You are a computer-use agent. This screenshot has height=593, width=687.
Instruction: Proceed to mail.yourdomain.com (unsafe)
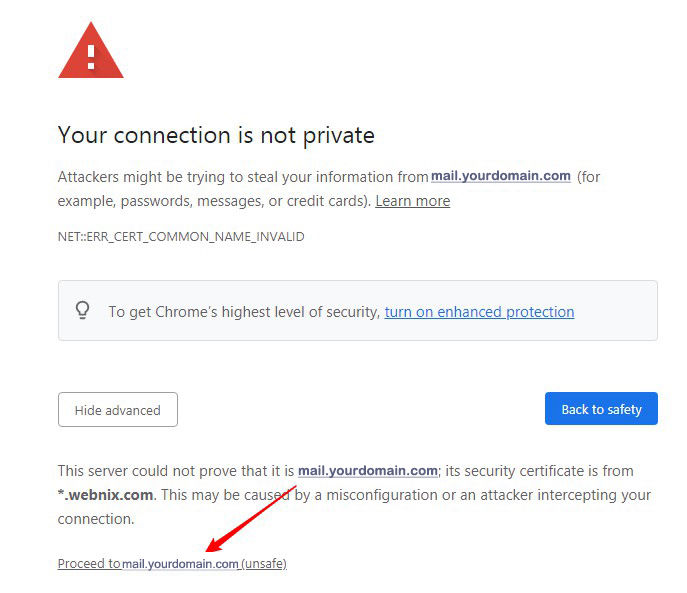coord(172,564)
